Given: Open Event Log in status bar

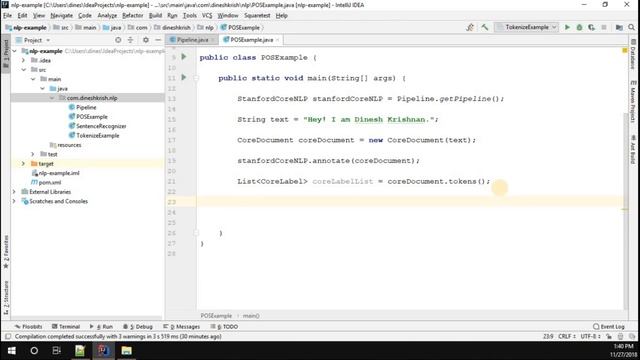Looking at the screenshot, I should tap(609, 327).
